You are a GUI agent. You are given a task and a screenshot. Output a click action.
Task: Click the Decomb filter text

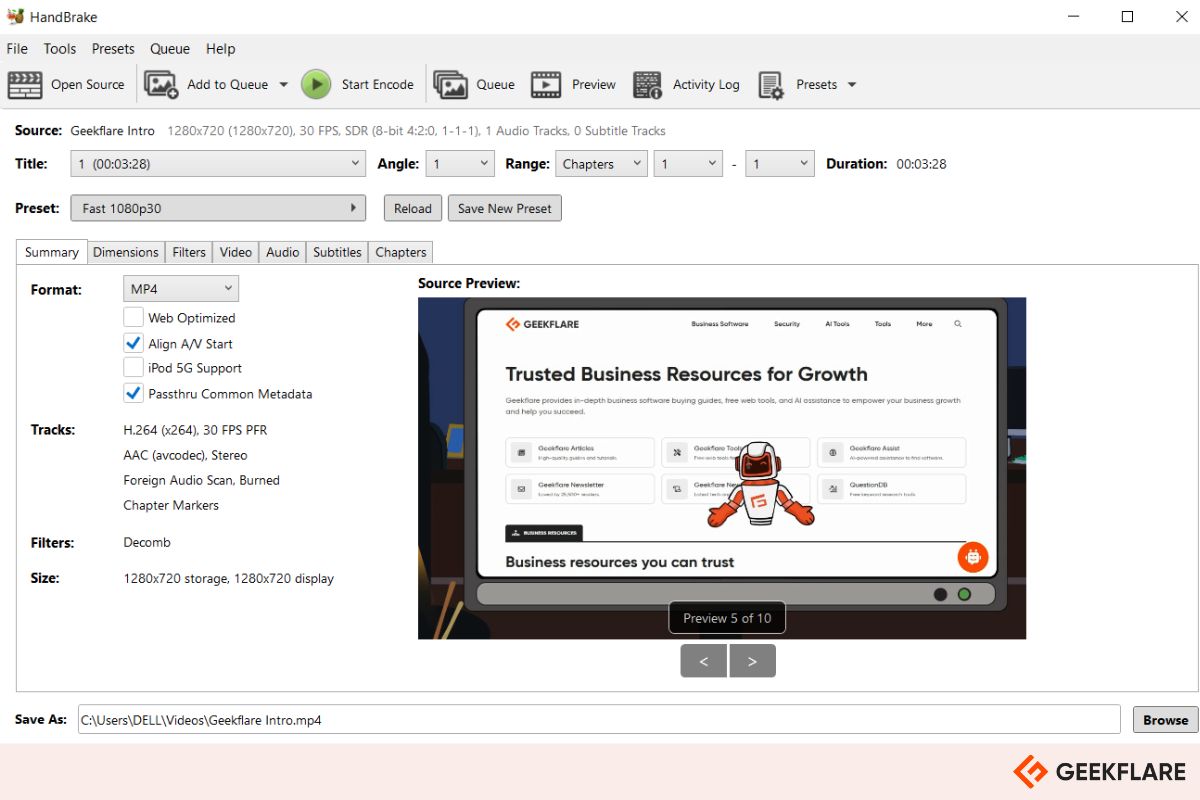[147, 542]
